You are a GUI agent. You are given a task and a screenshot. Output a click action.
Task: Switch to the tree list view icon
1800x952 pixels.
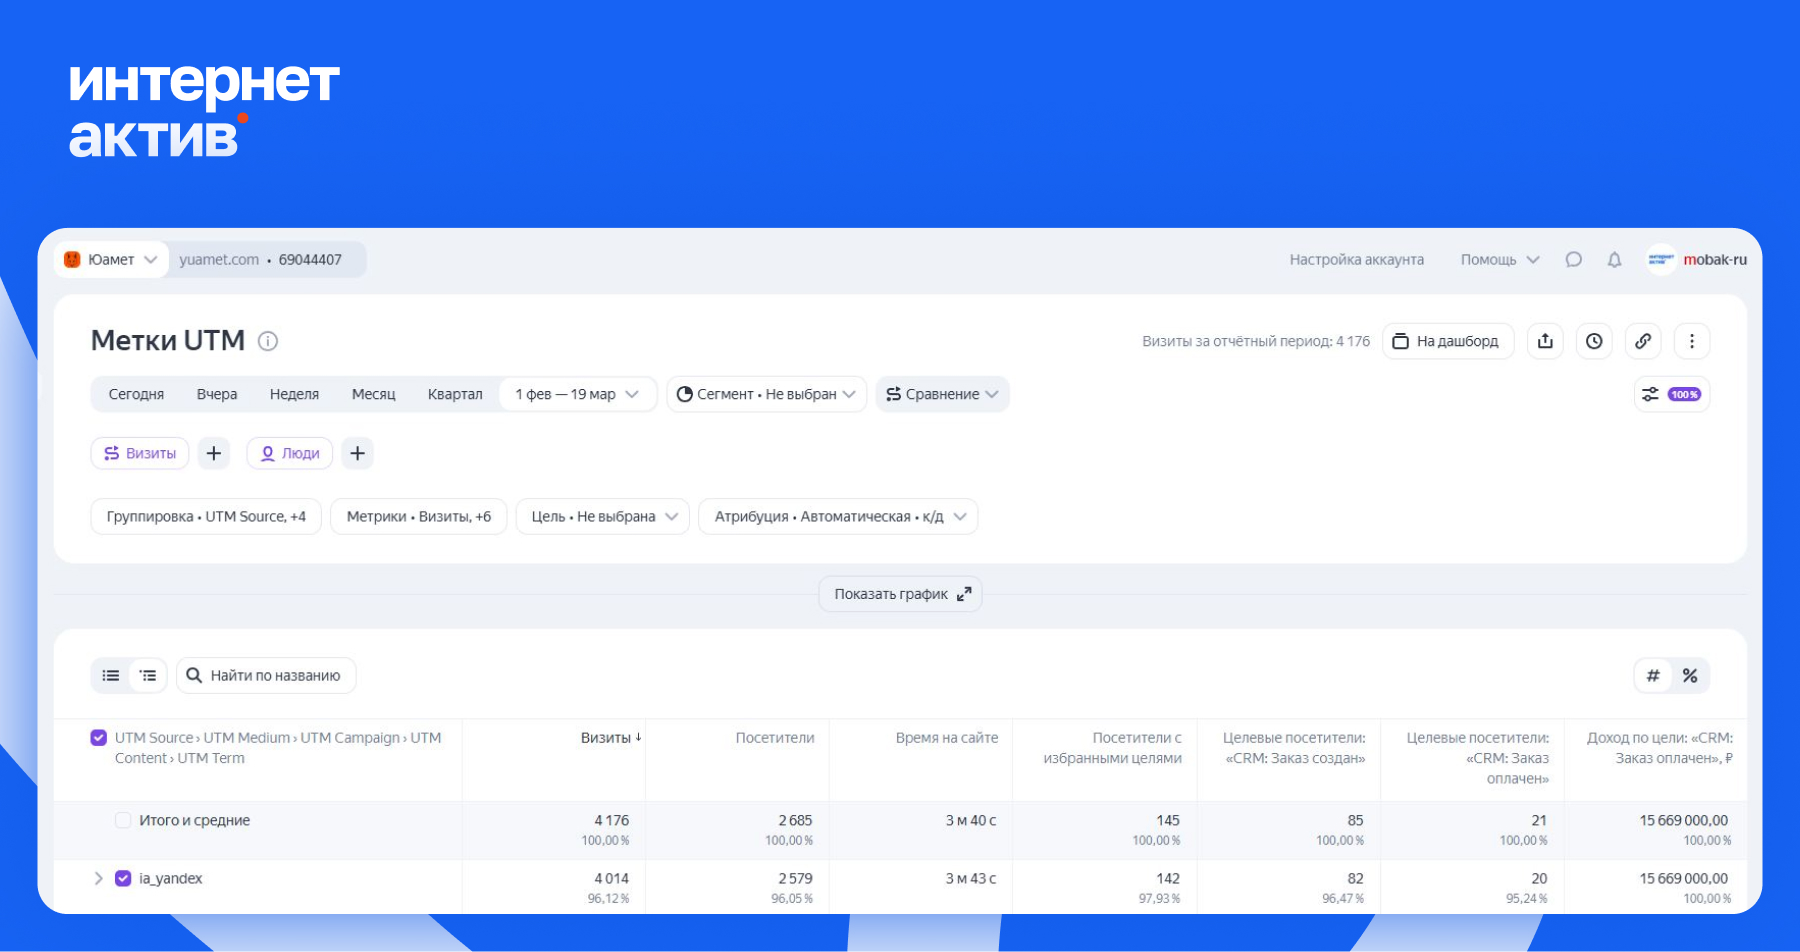(x=148, y=676)
